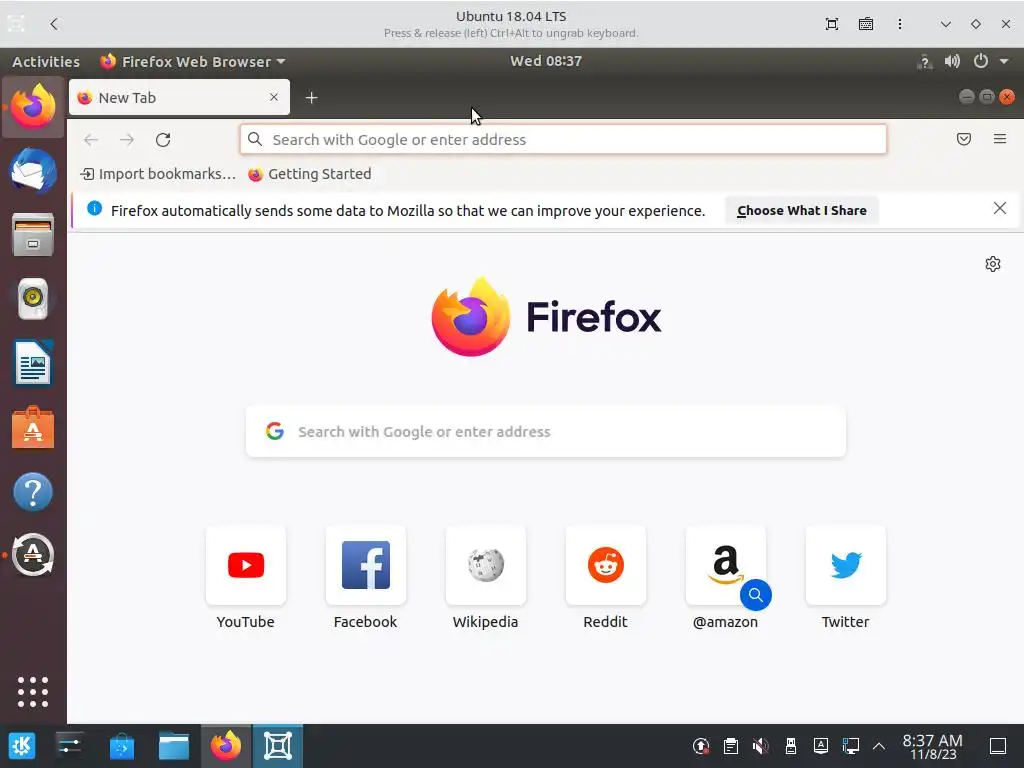Open network connections tray icon

pyautogui.click(x=850, y=746)
